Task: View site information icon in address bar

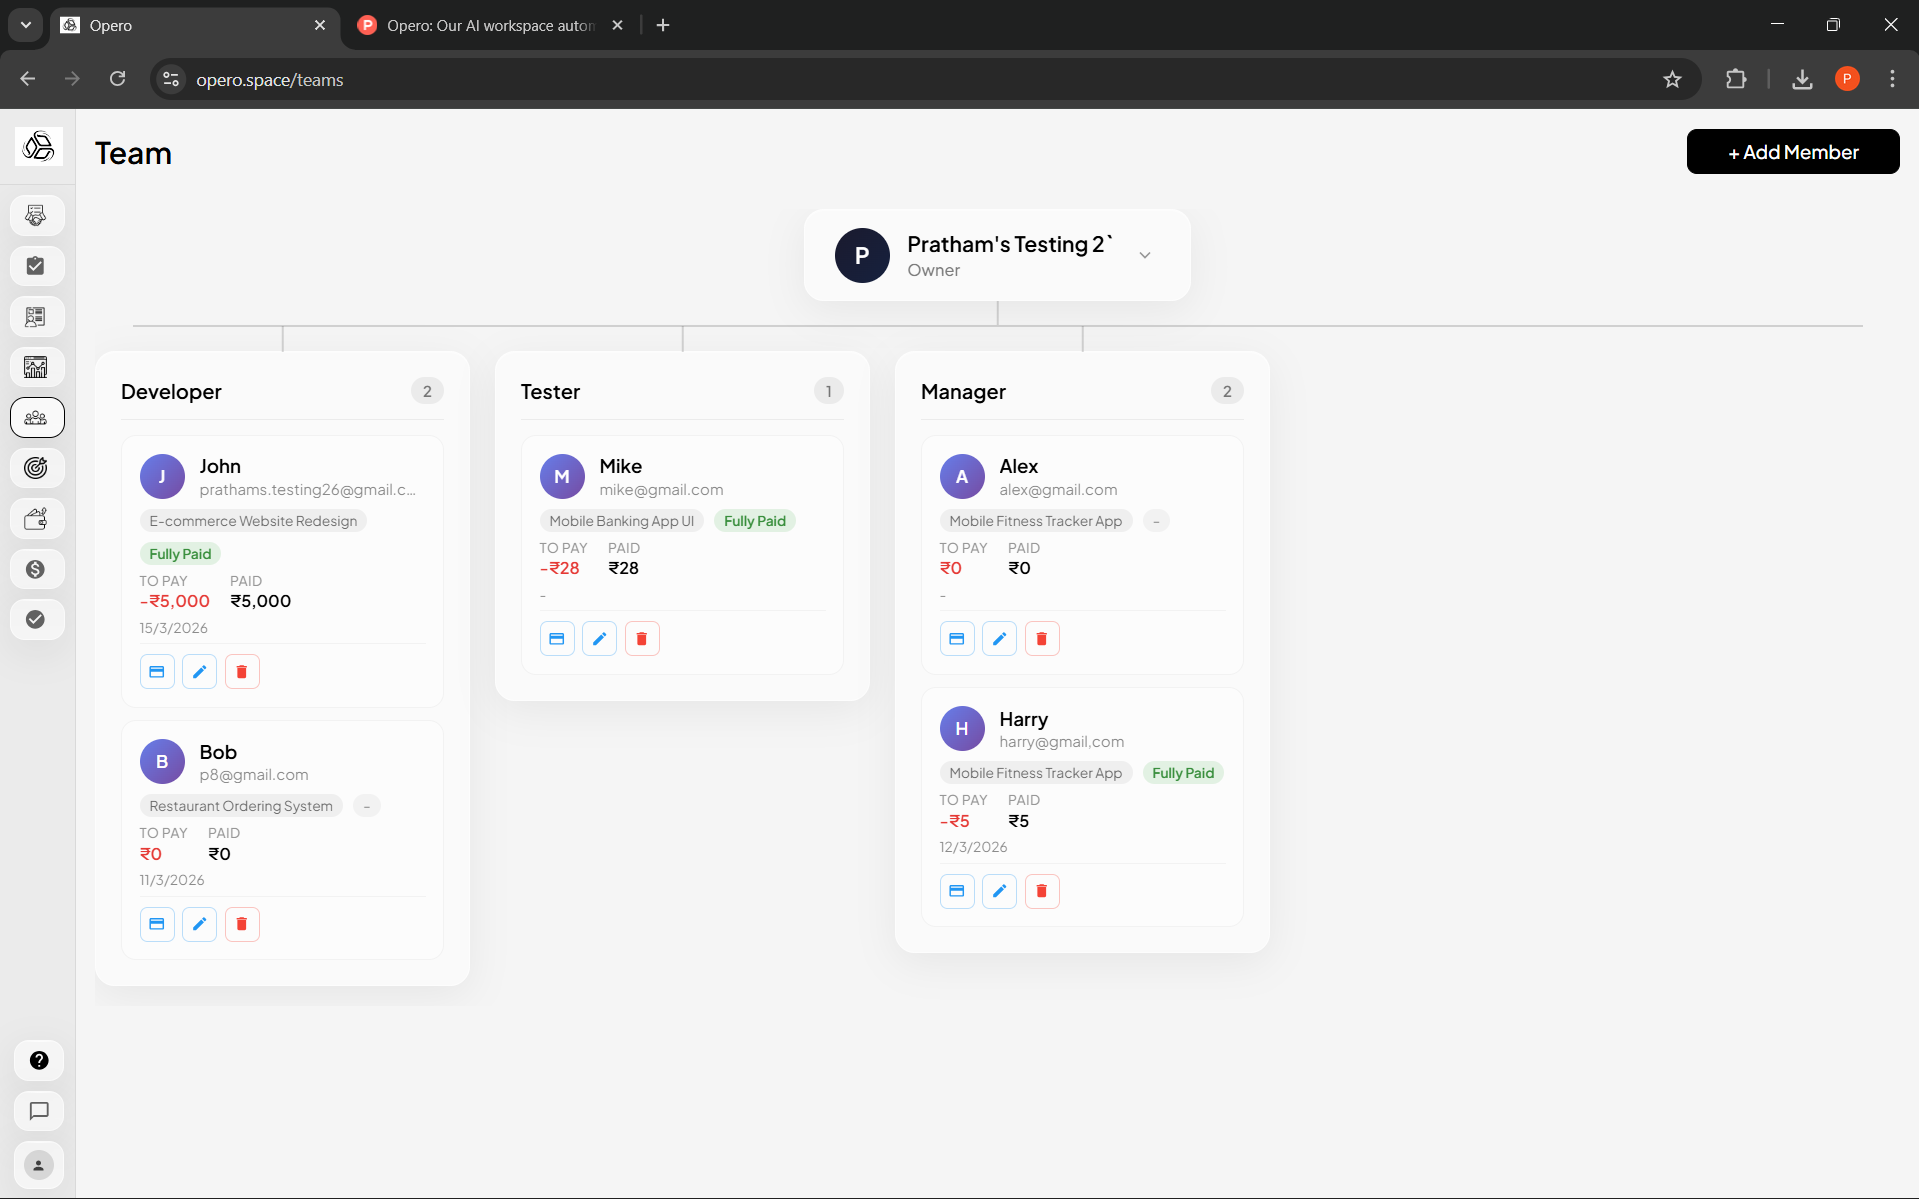Action: coord(171,79)
